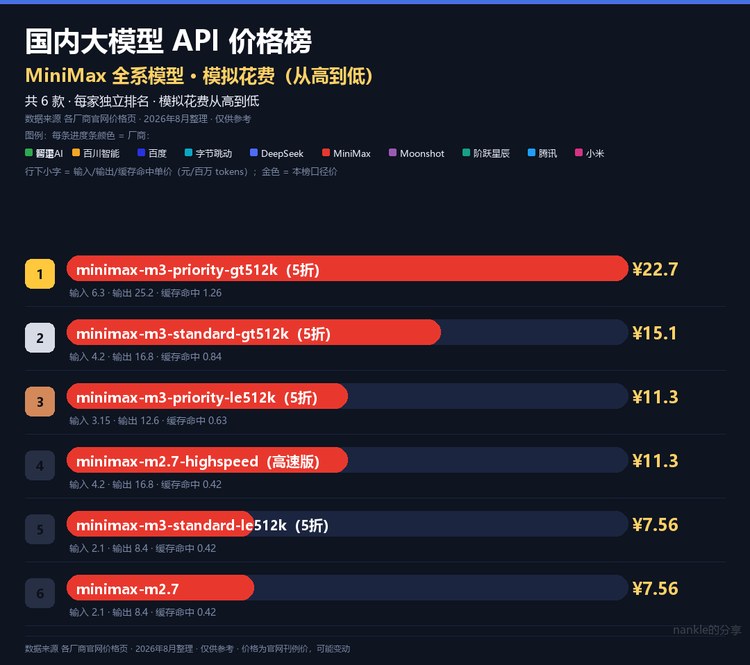750x665 pixels.
Task: Click the rank 1 yellow badge
Action: coord(40,274)
